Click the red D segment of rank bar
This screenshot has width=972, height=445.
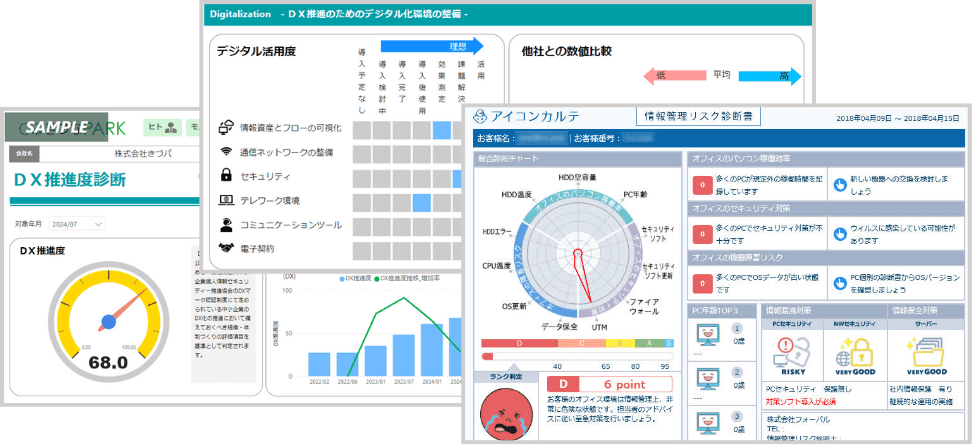coord(519,343)
